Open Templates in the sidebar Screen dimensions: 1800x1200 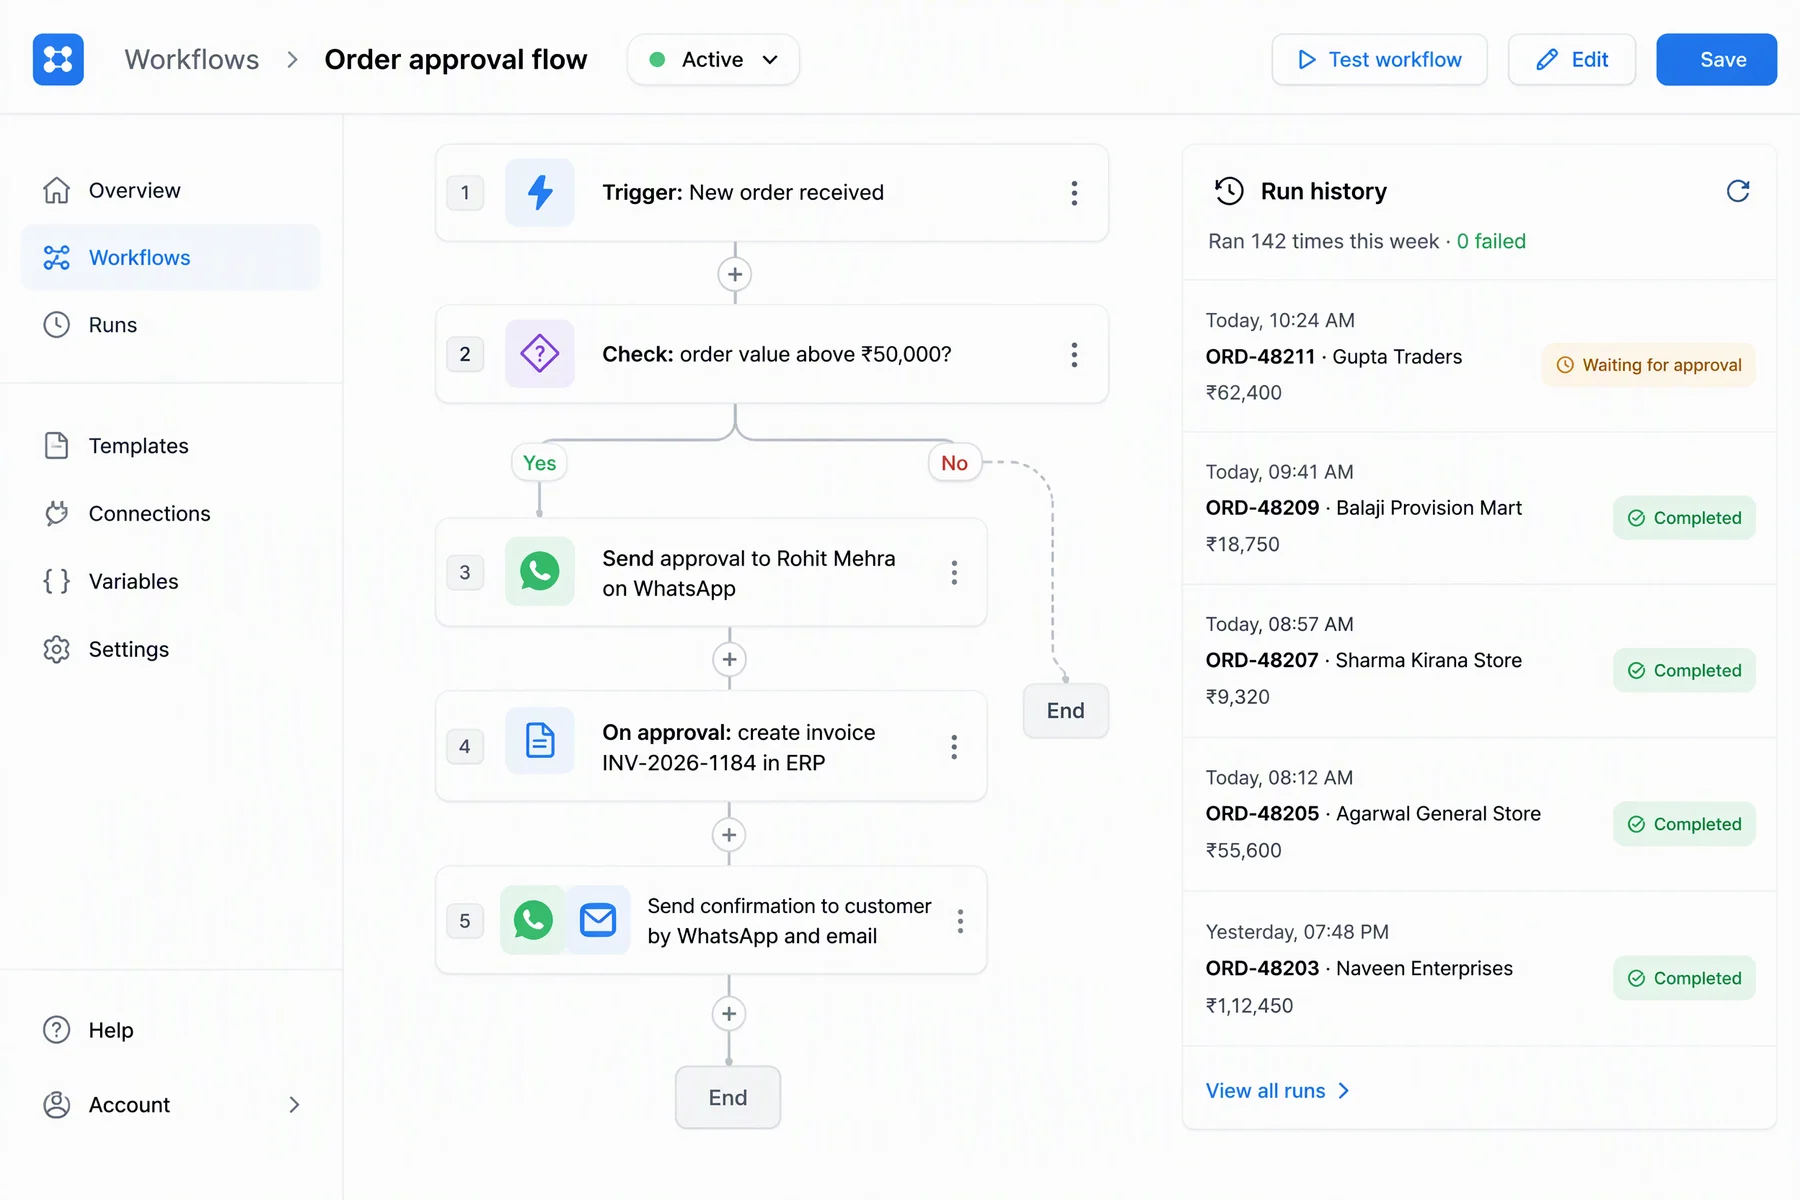pos(171,446)
